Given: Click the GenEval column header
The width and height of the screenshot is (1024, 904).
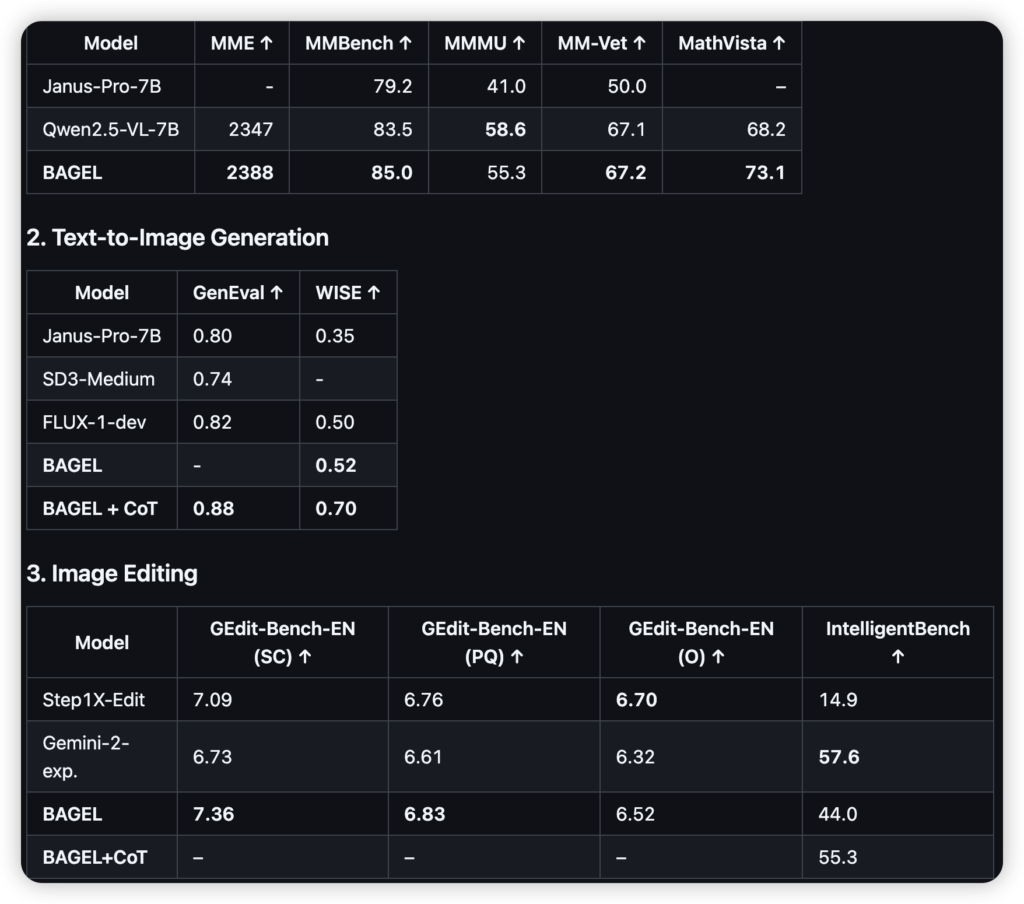Looking at the screenshot, I should 238,293.
